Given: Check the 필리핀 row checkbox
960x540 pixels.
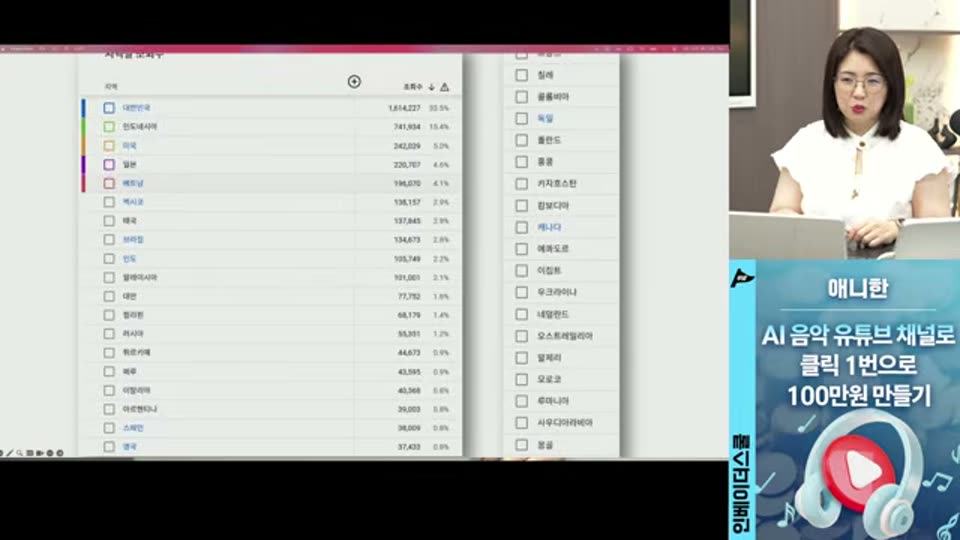Looking at the screenshot, I should [109, 315].
